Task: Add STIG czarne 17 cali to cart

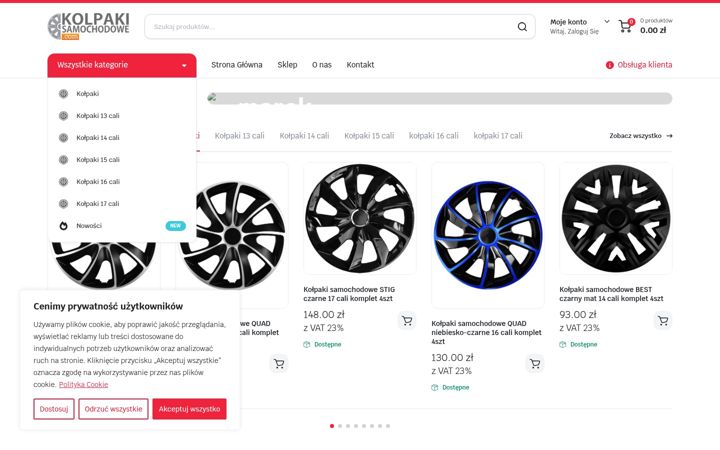Action: point(407,321)
